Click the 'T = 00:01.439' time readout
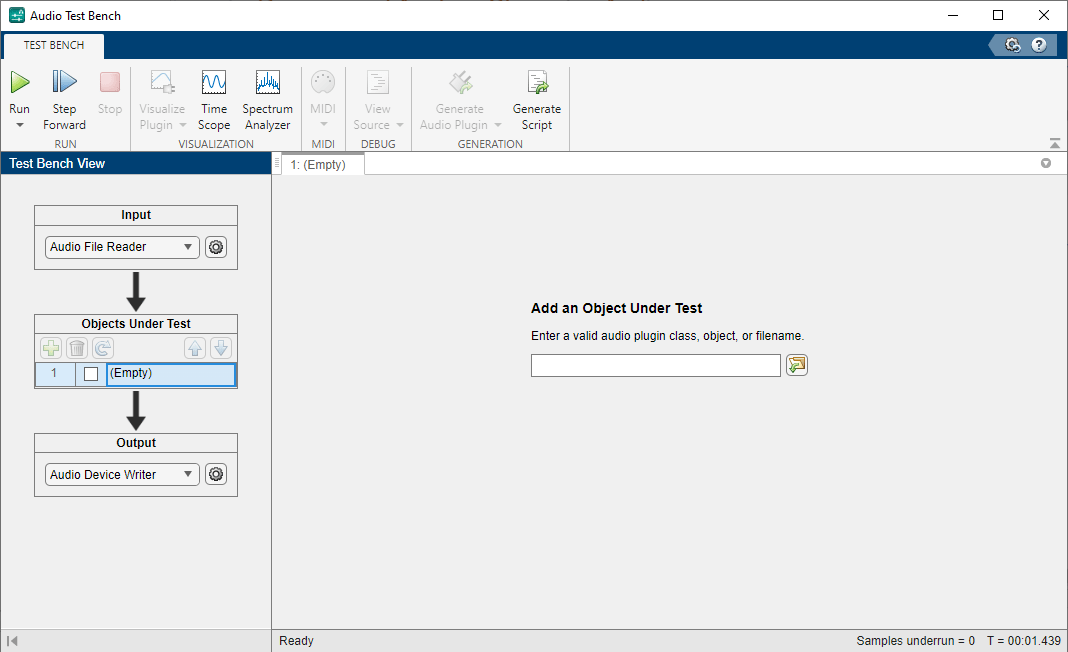Image resolution: width=1068 pixels, height=652 pixels. coord(1024,641)
